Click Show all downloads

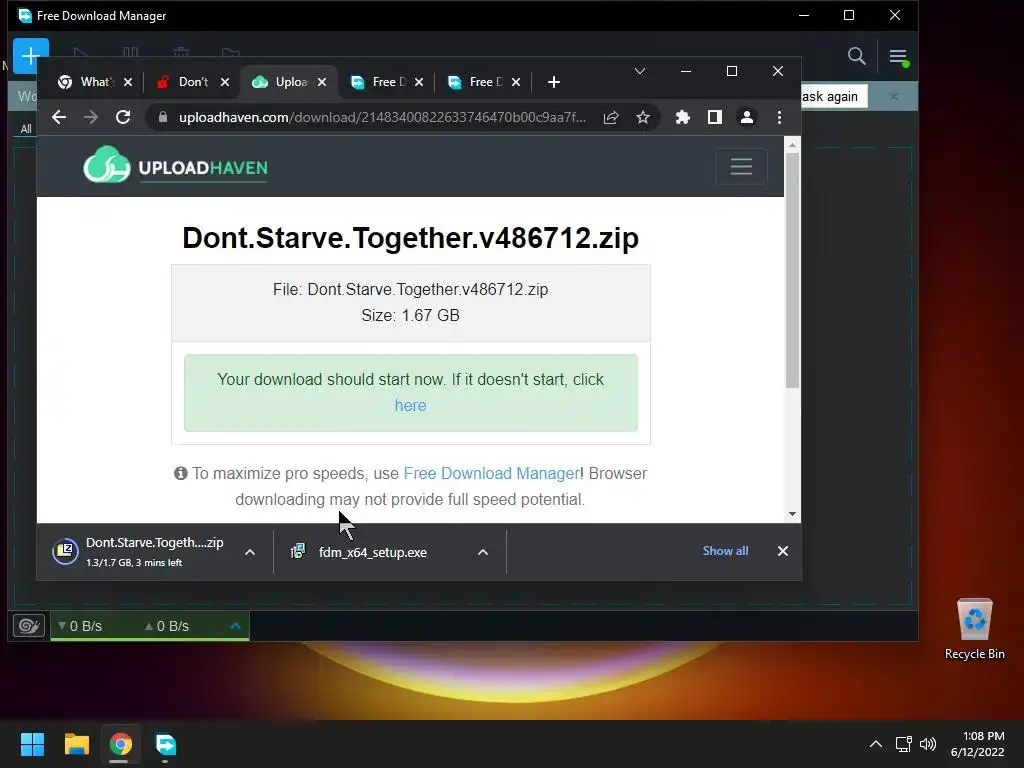click(725, 551)
